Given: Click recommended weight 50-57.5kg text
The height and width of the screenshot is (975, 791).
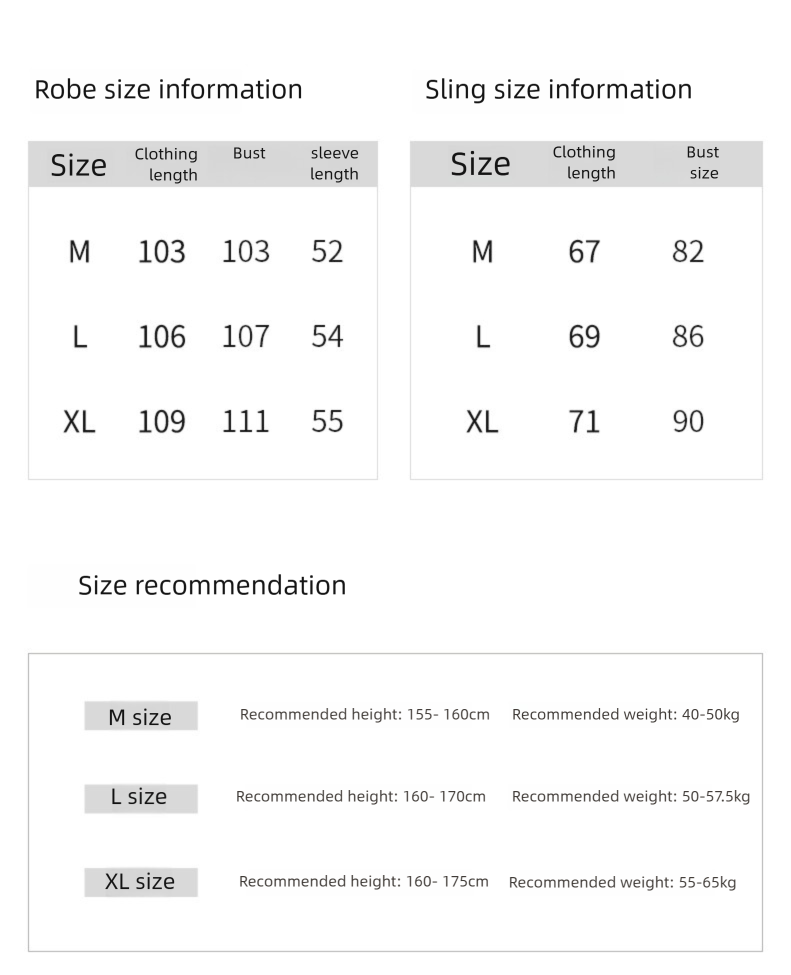Looking at the screenshot, I should [631, 797].
